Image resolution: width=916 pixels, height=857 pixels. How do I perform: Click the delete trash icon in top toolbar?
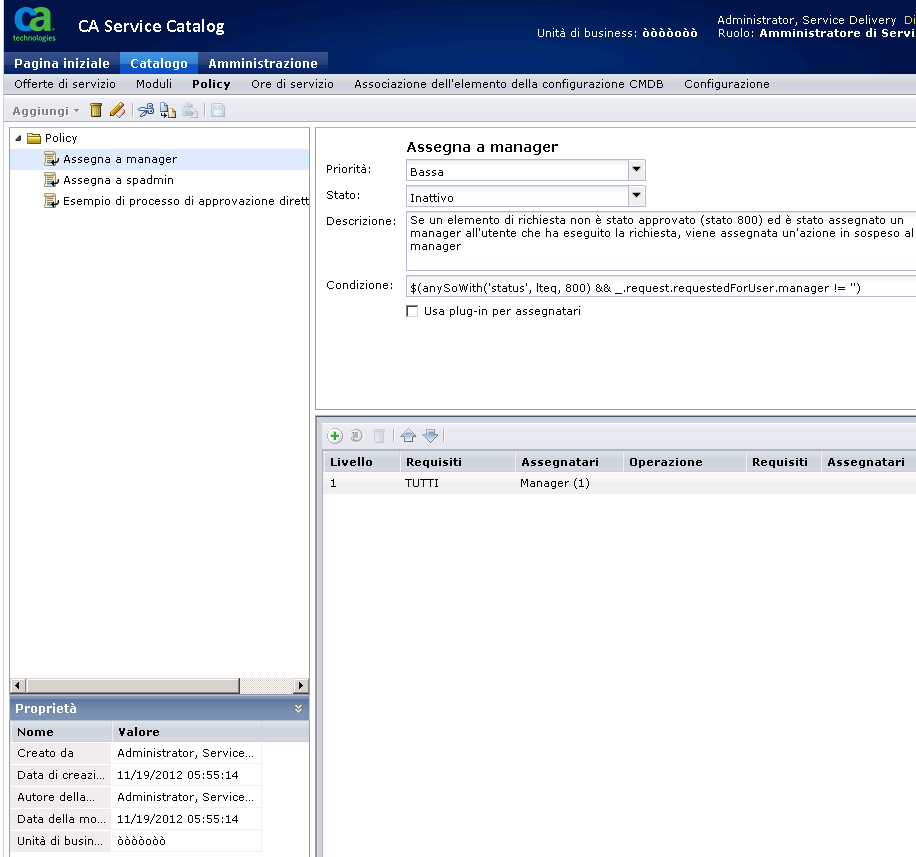(97, 110)
